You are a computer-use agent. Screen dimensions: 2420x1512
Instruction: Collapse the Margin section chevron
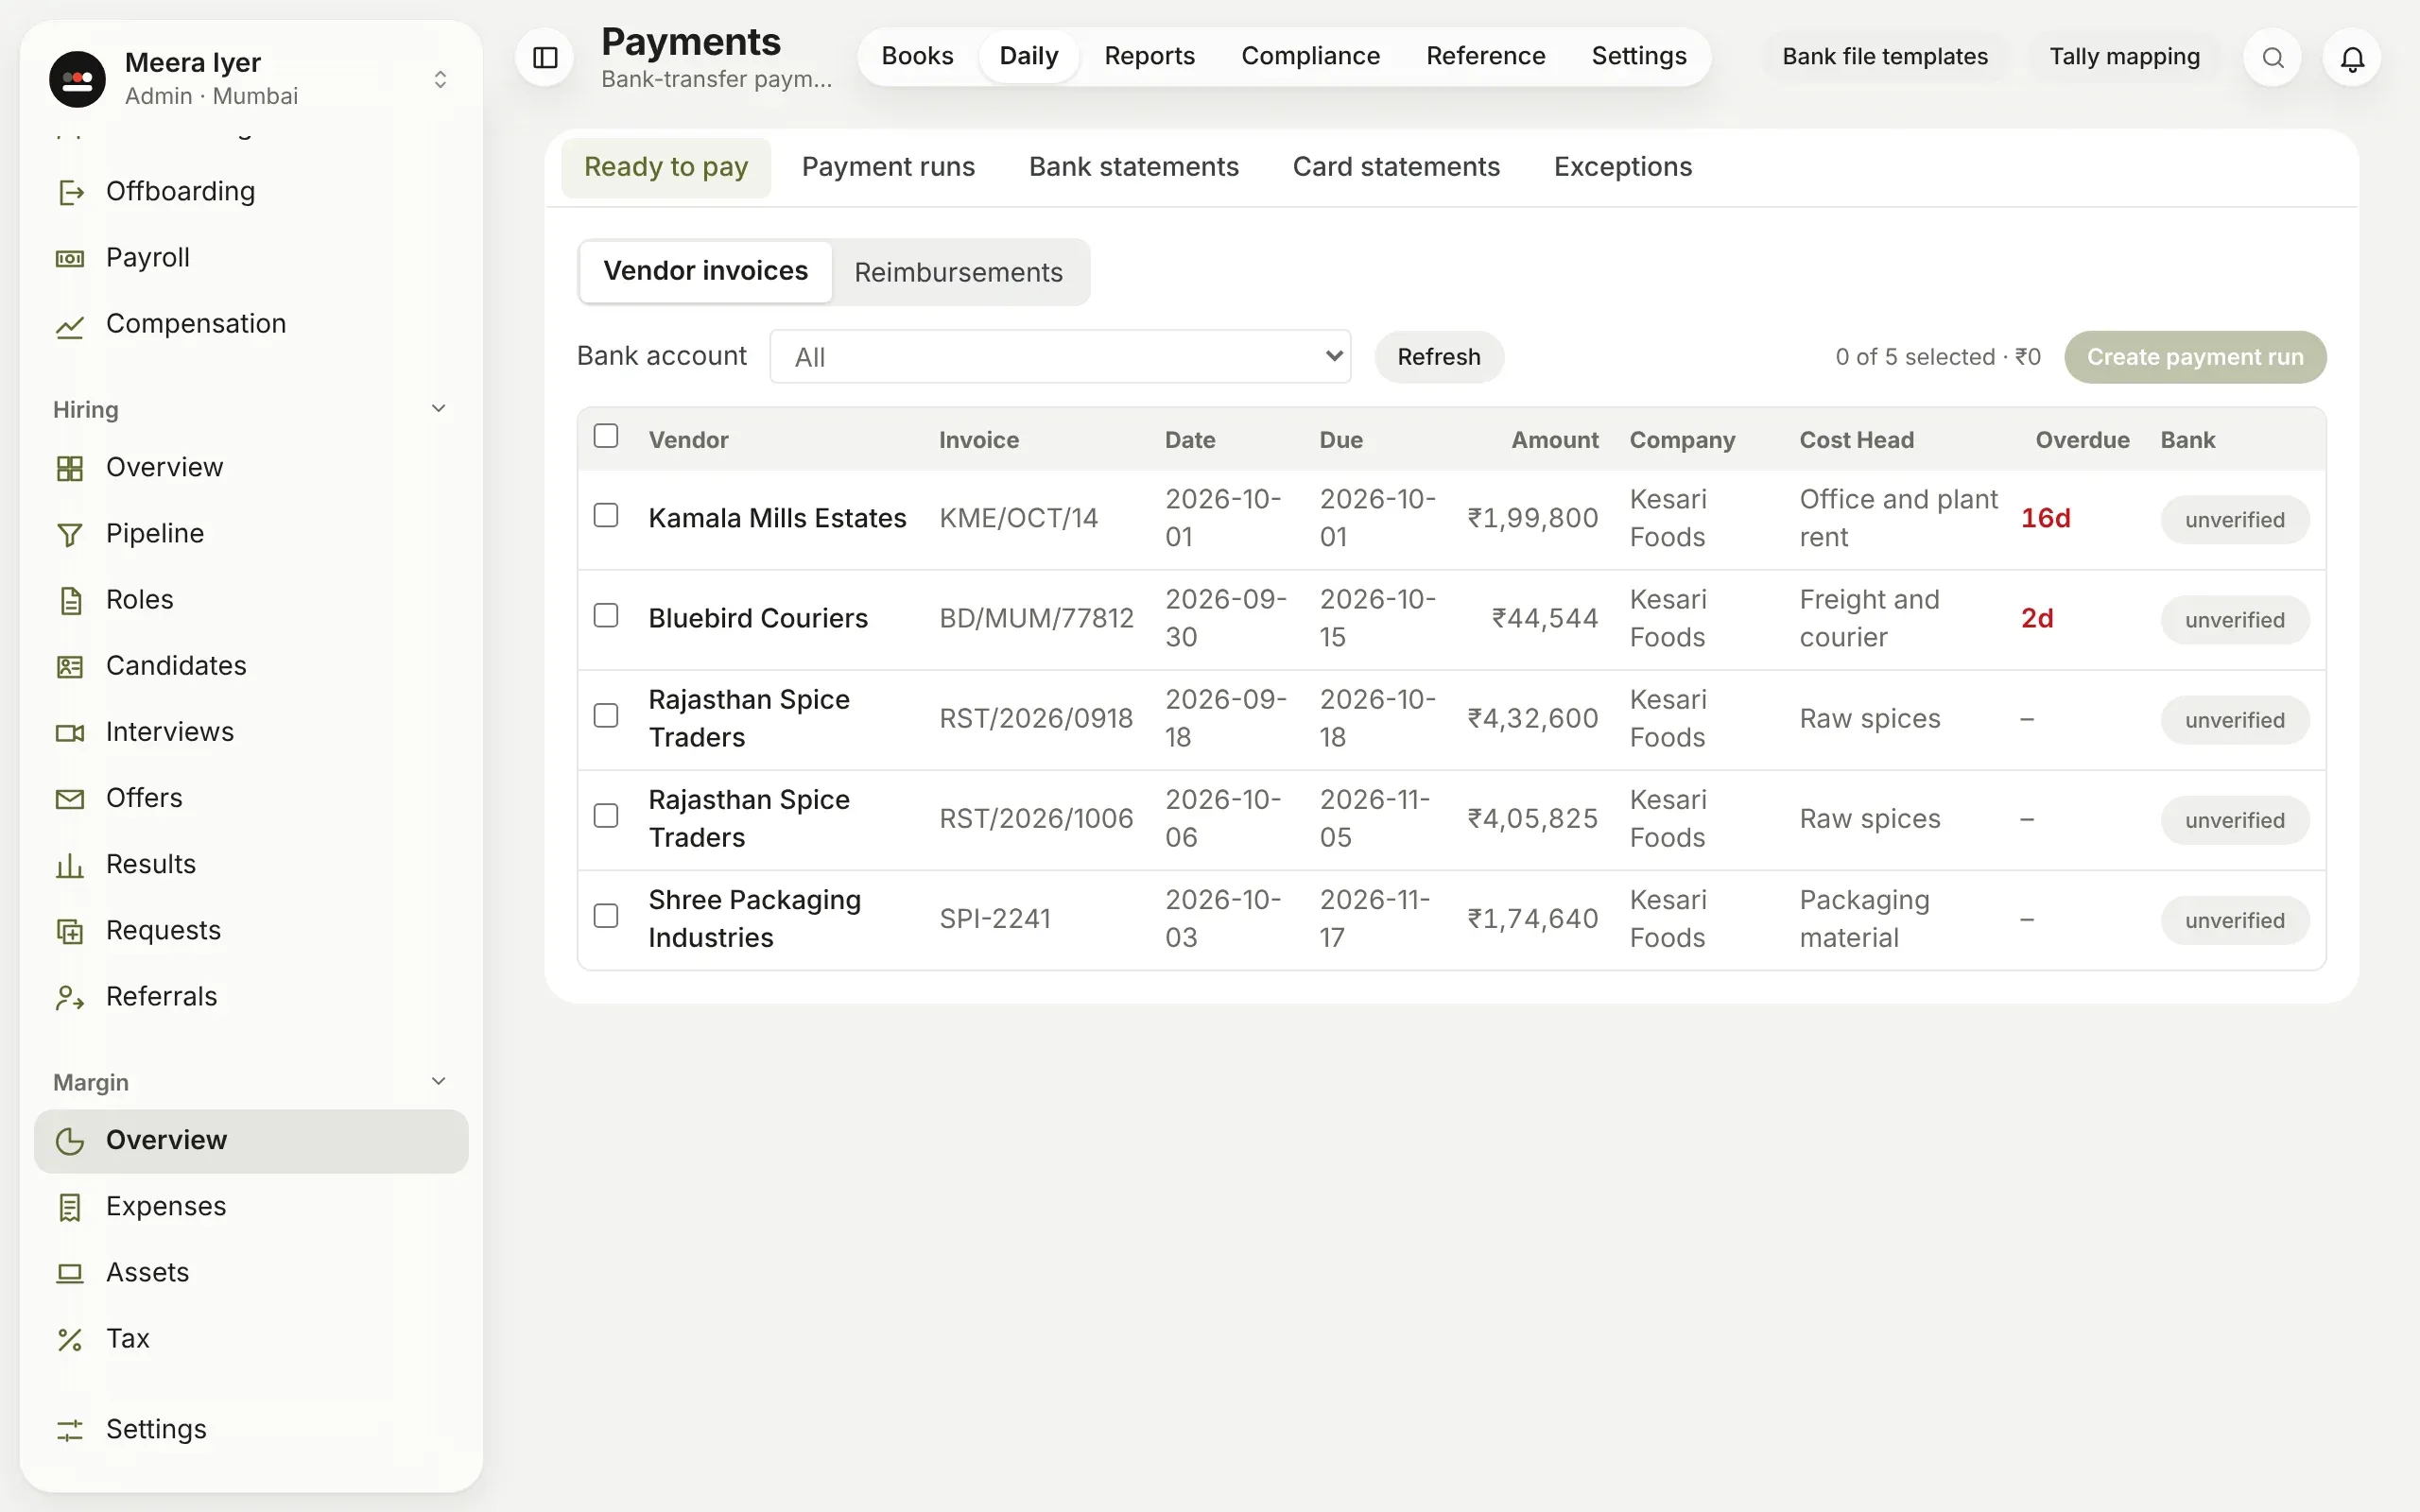[438, 1081]
